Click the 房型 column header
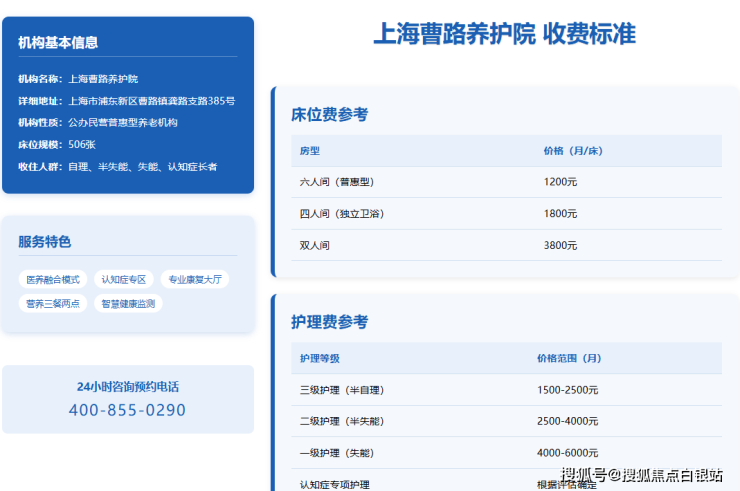This screenshot has width=740, height=491. [x=310, y=151]
